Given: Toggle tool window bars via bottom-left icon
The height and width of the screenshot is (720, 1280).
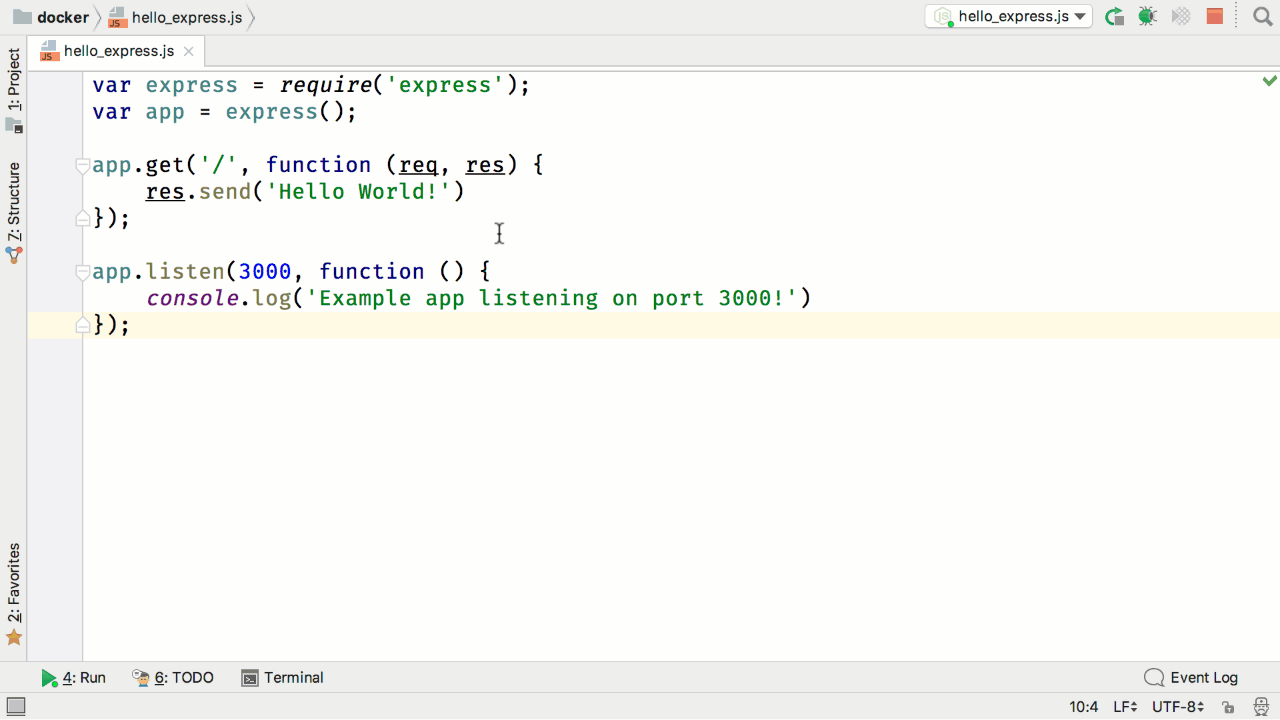Looking at the screenshot, I should [15, 707].
